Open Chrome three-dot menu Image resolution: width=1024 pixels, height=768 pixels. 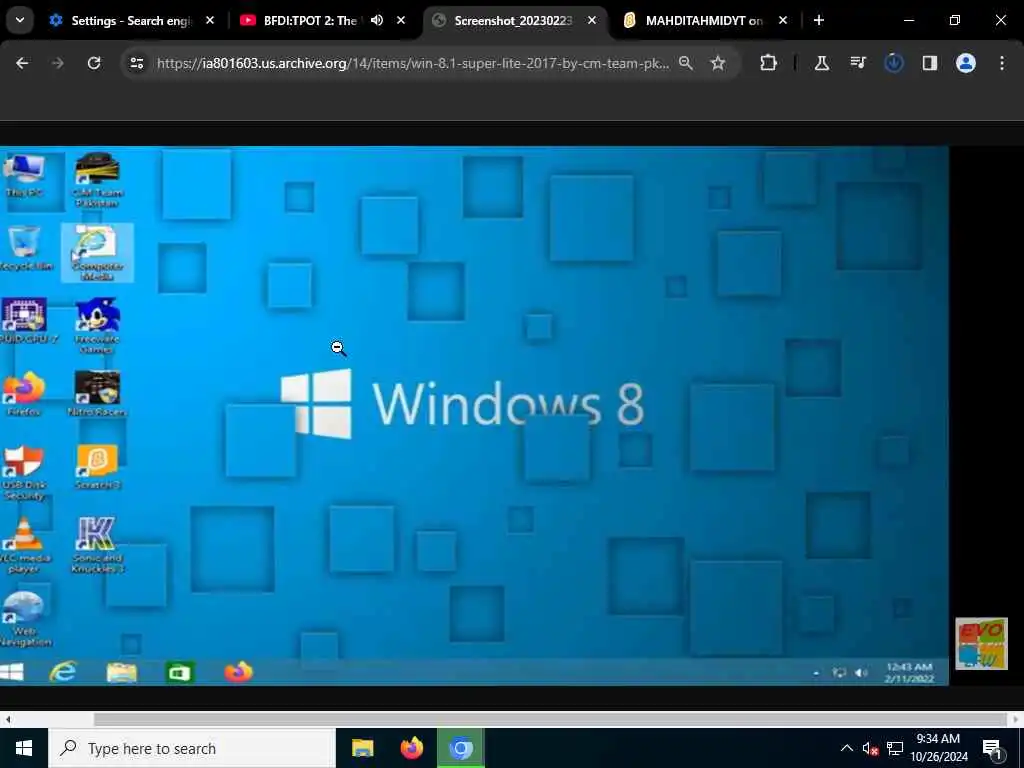1002,63
